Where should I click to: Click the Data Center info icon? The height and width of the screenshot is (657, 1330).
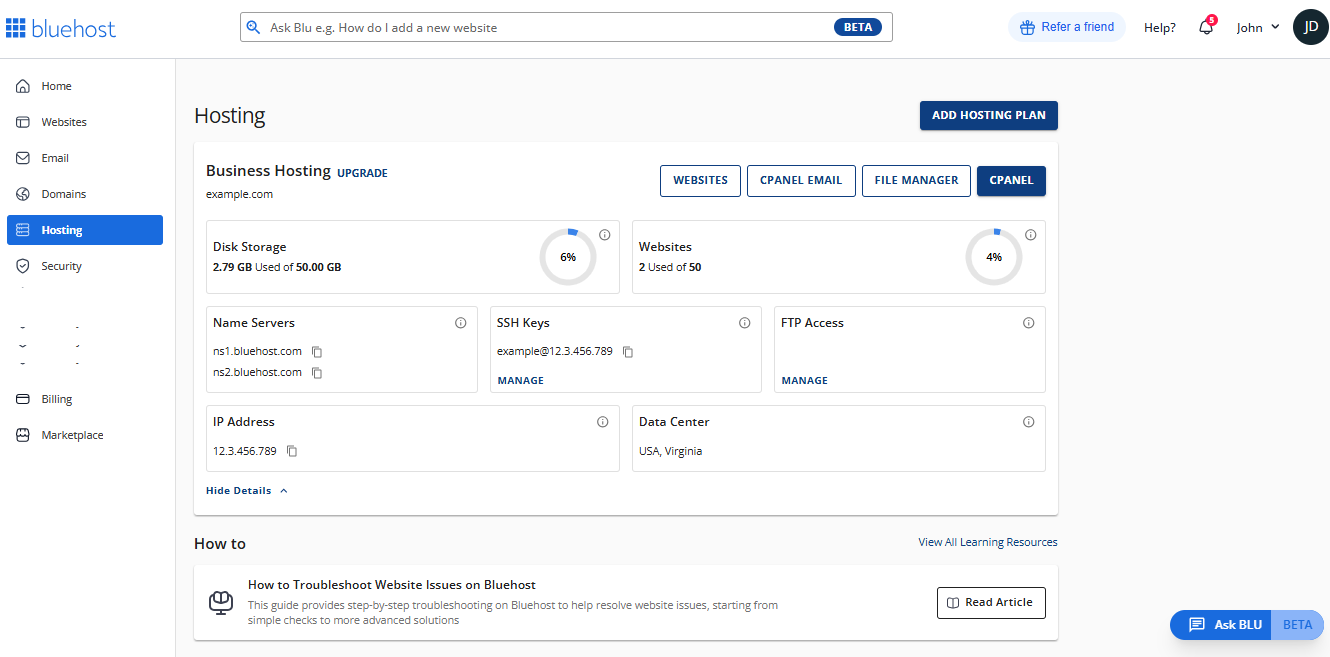[1029, 421]
